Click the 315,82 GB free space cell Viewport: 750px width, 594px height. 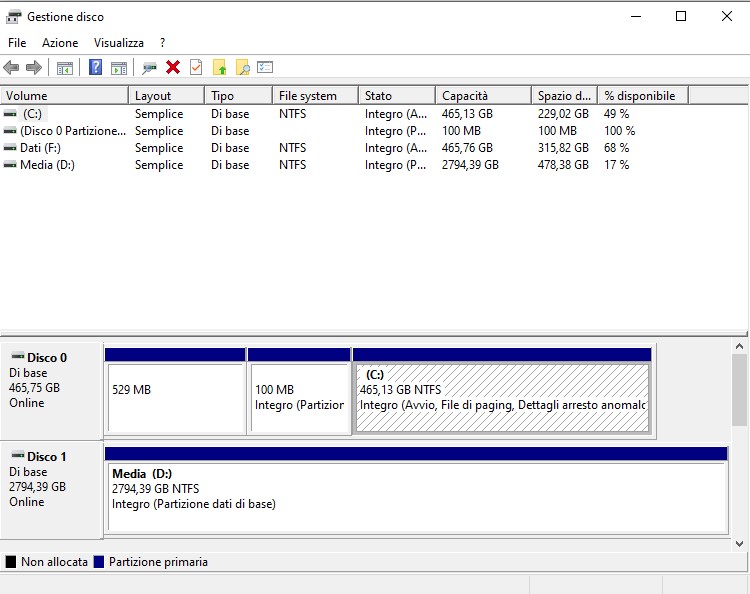tap(563, 148)
